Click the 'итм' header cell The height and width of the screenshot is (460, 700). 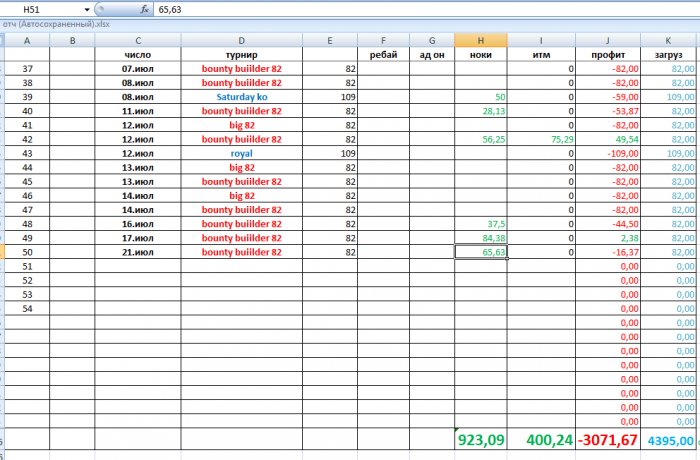click(542, 55)
